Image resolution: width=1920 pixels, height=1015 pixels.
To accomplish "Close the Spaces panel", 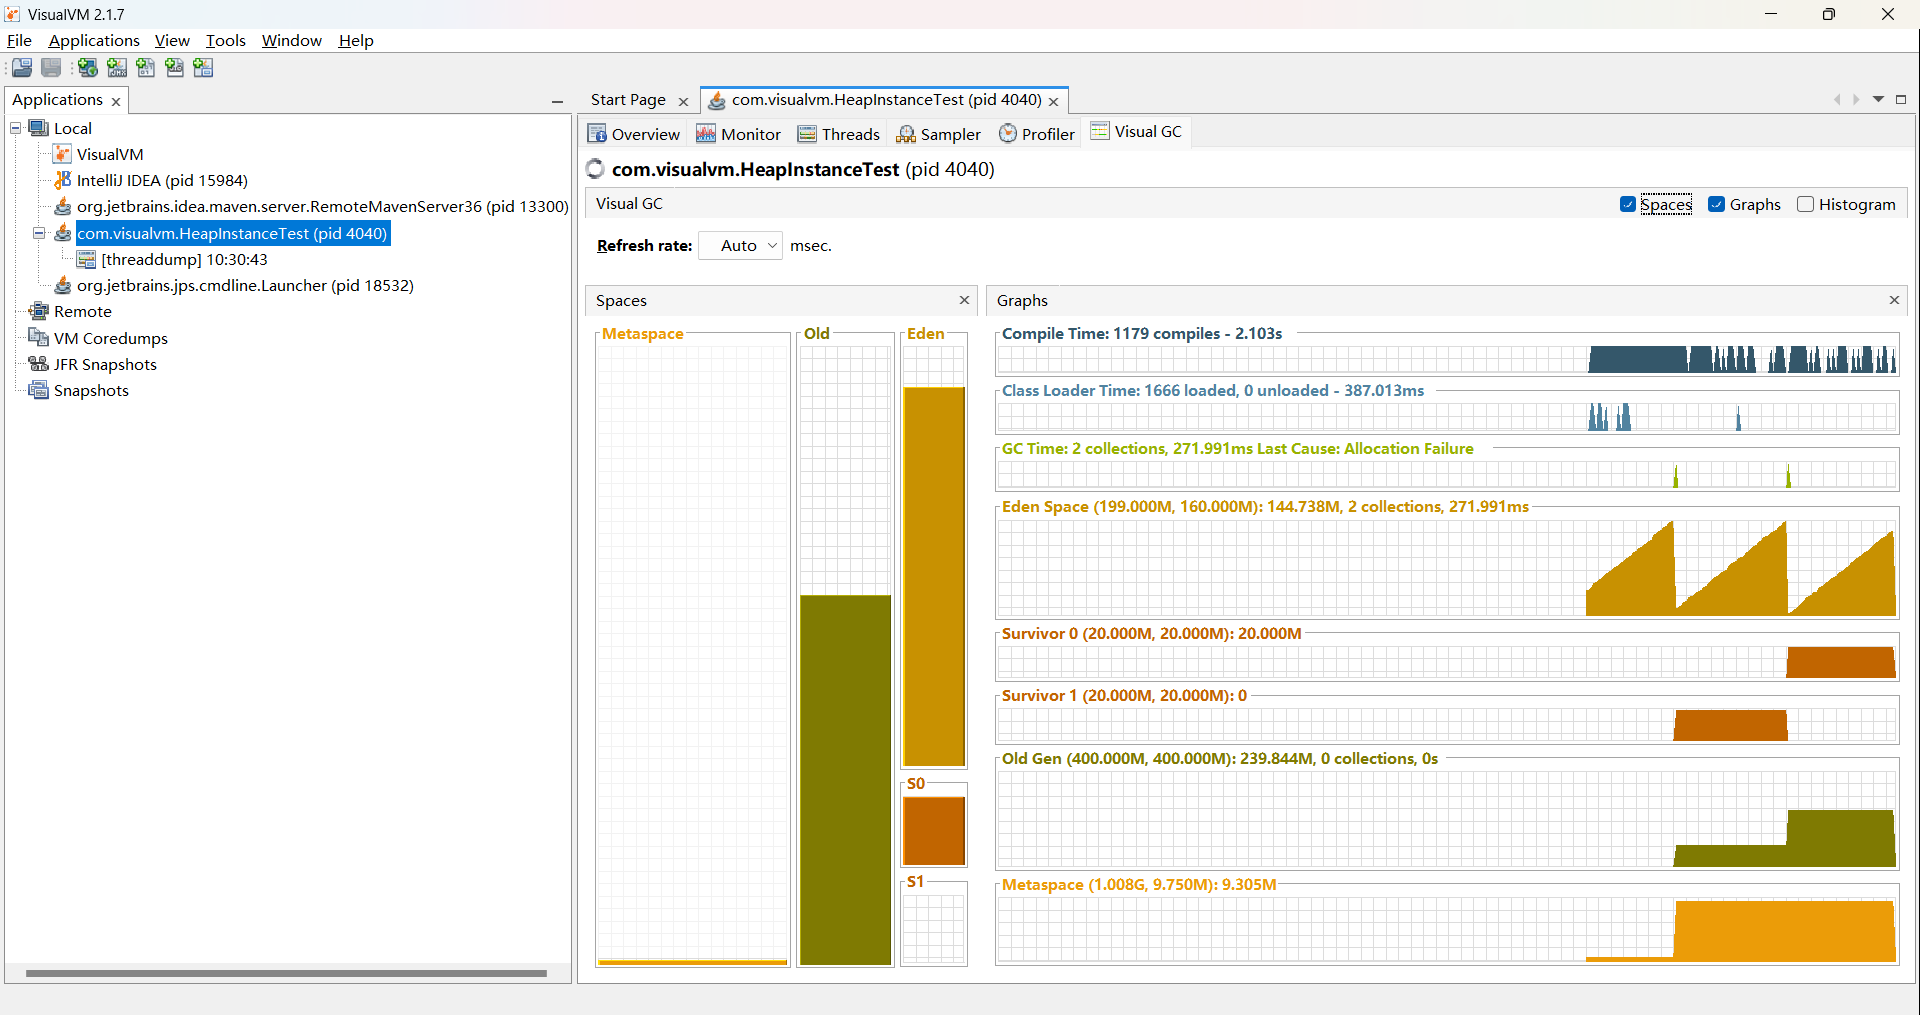I will [x=964, y=300].
